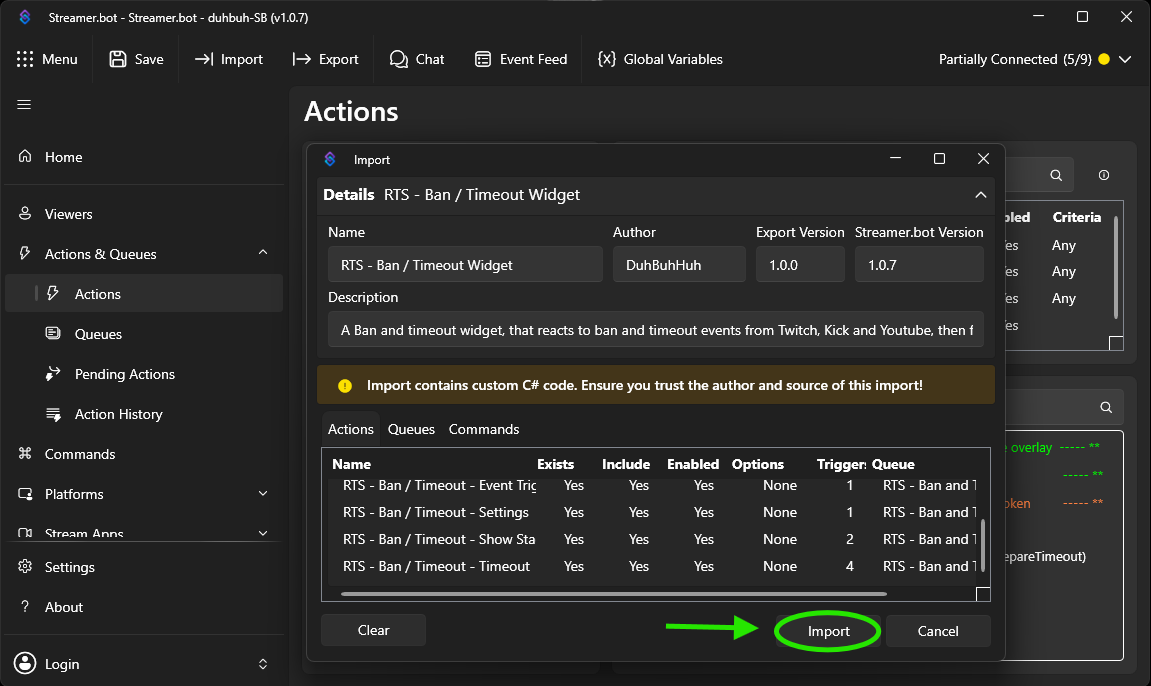Click the Login user avatar icon

[x=25, y=663]
